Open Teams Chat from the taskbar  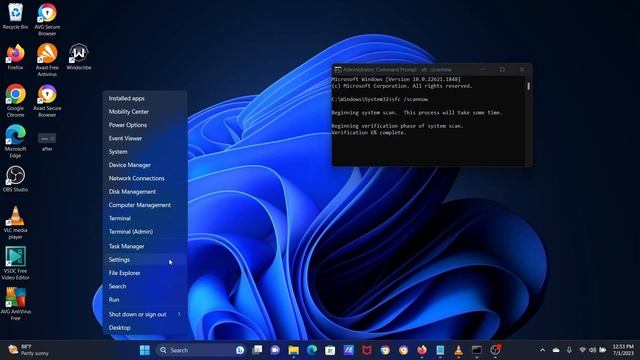pos(275,350)
